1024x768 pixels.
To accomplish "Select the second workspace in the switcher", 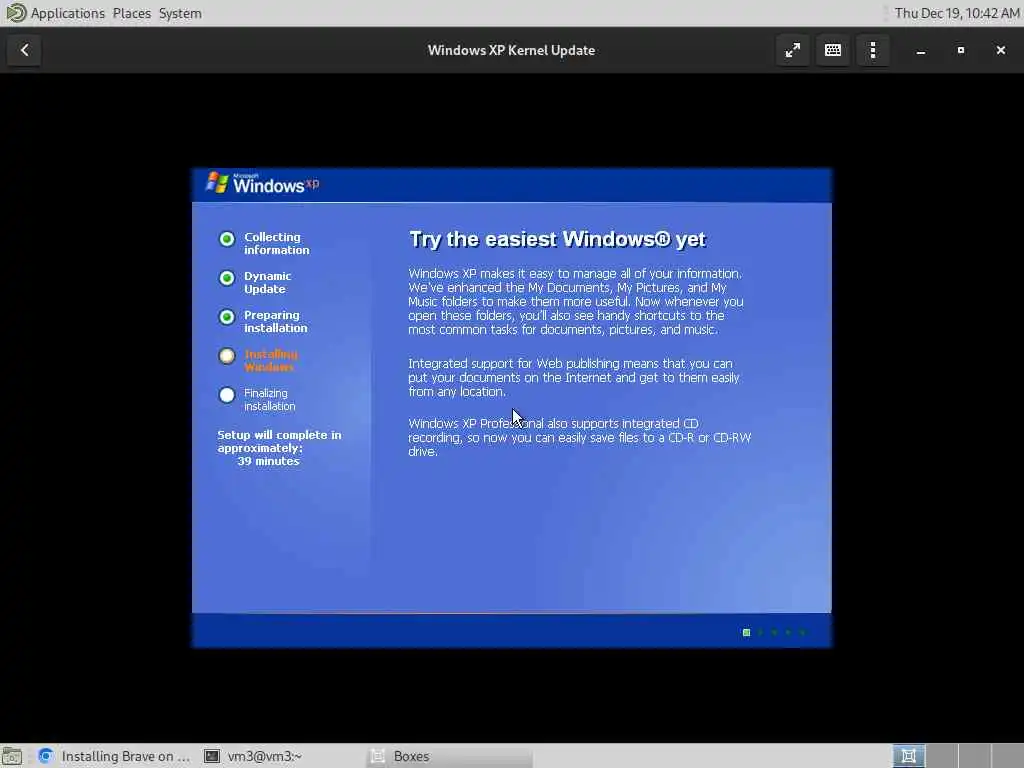I will pyautogui.click(x=941, y=756).
